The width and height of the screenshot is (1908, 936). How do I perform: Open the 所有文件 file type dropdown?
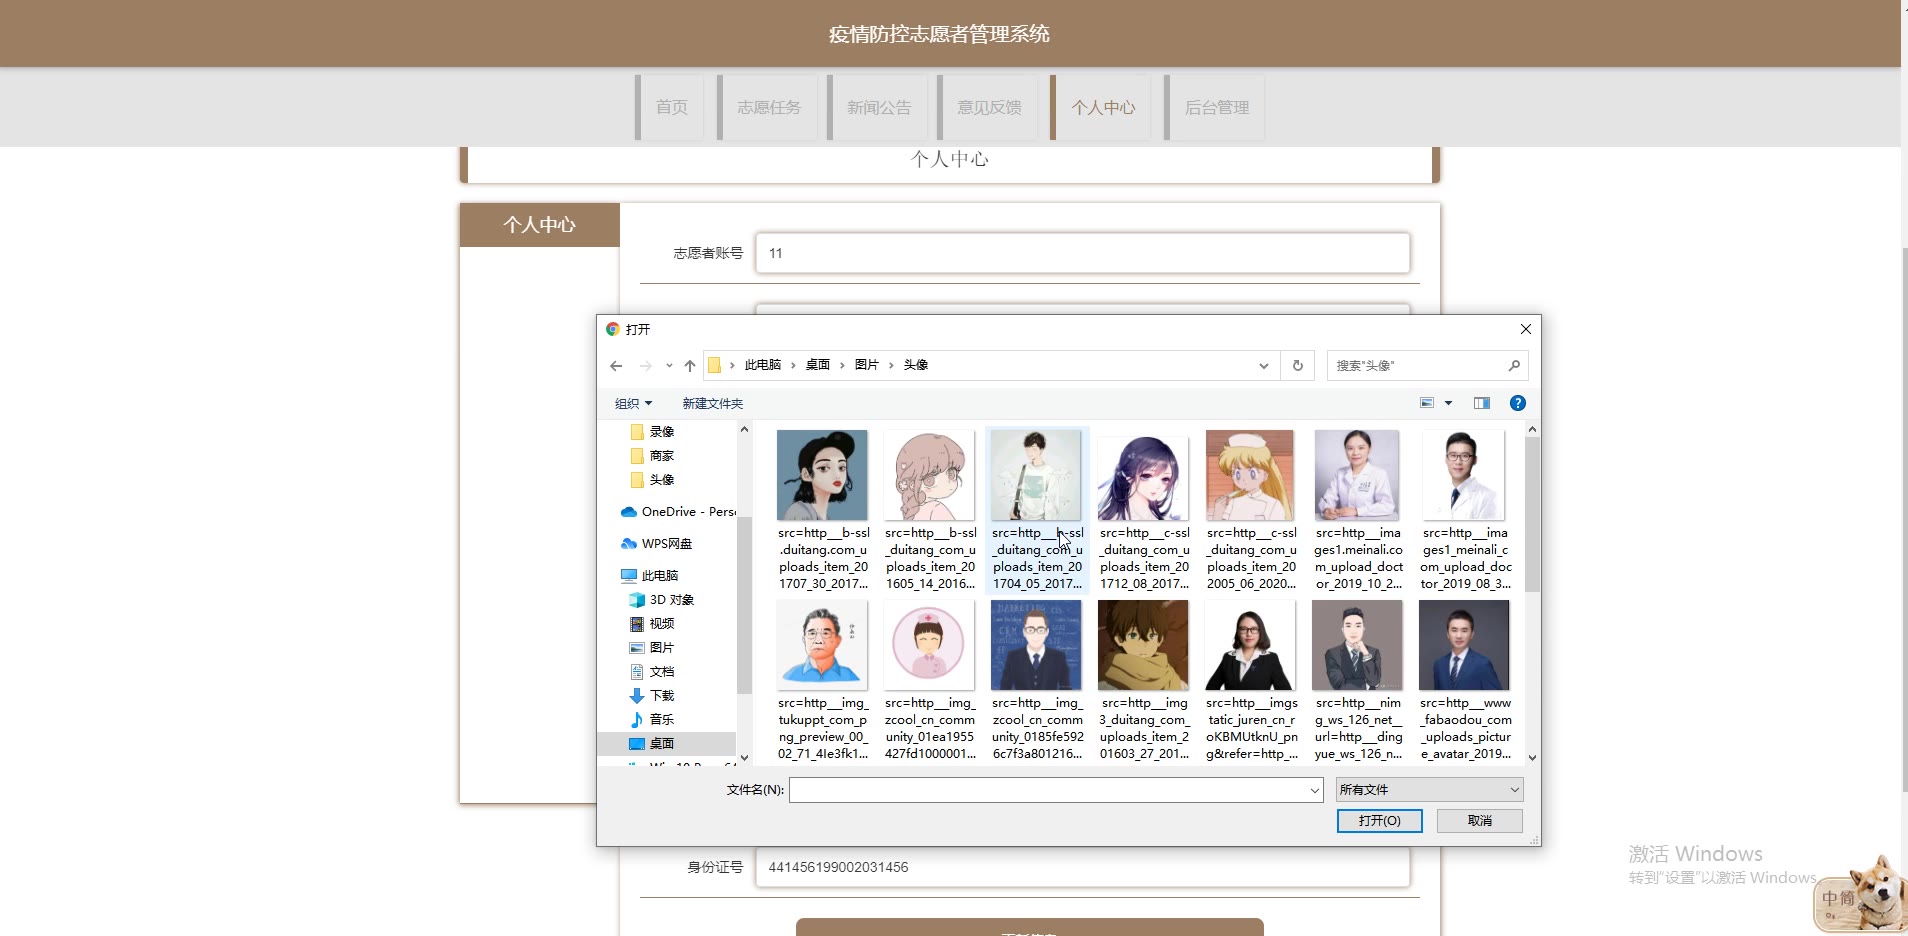(x=1429, y=790)
